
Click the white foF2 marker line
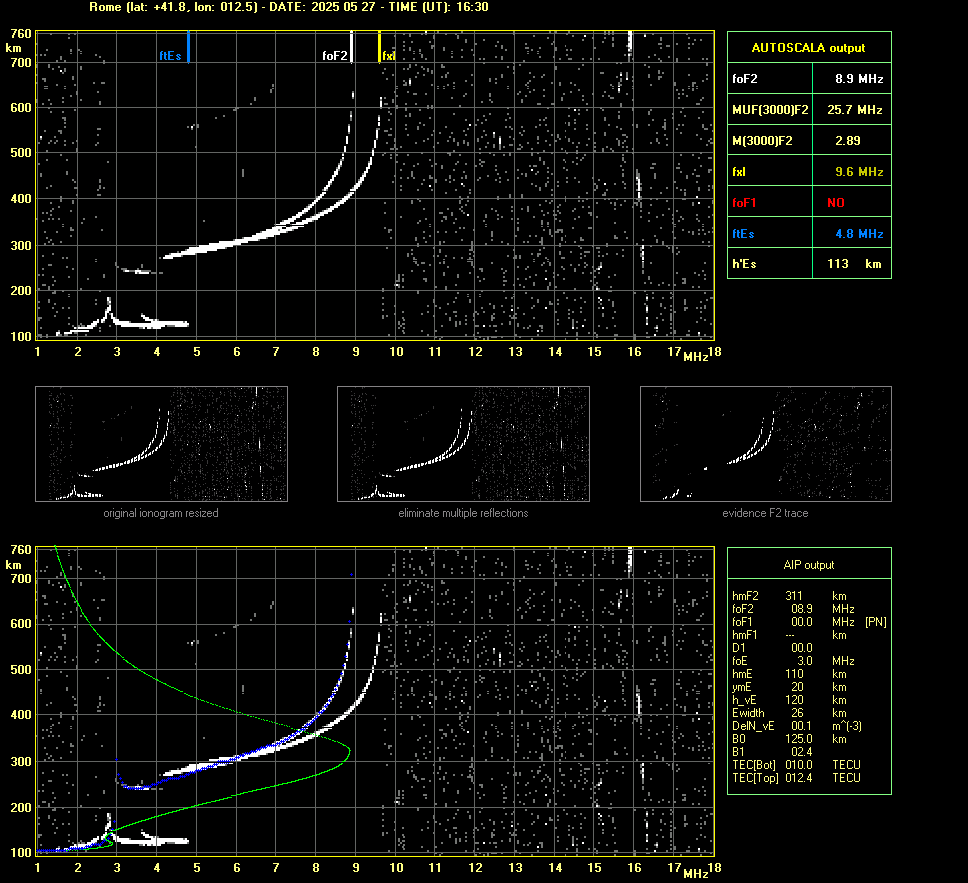click(x=351, y=47)
